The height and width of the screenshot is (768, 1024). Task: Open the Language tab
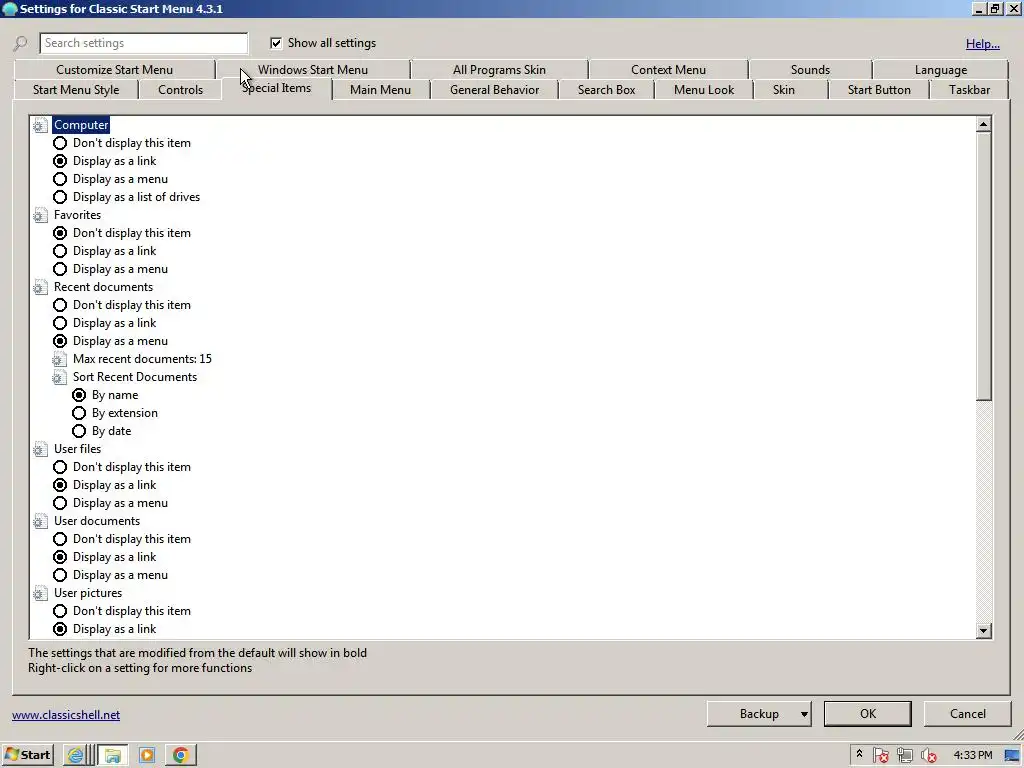(x=940, y=70)
